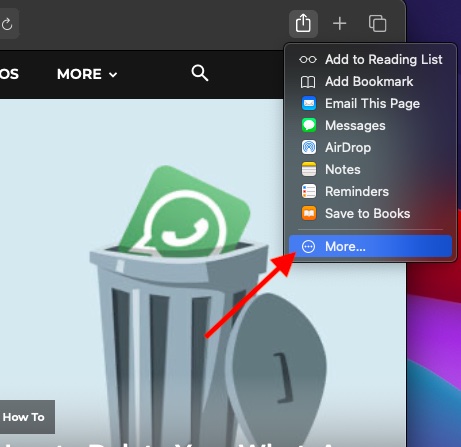Choose Add Bookmark from share menu
The height and width of the screenshot is (447, 461).
(x=370, y=81)
